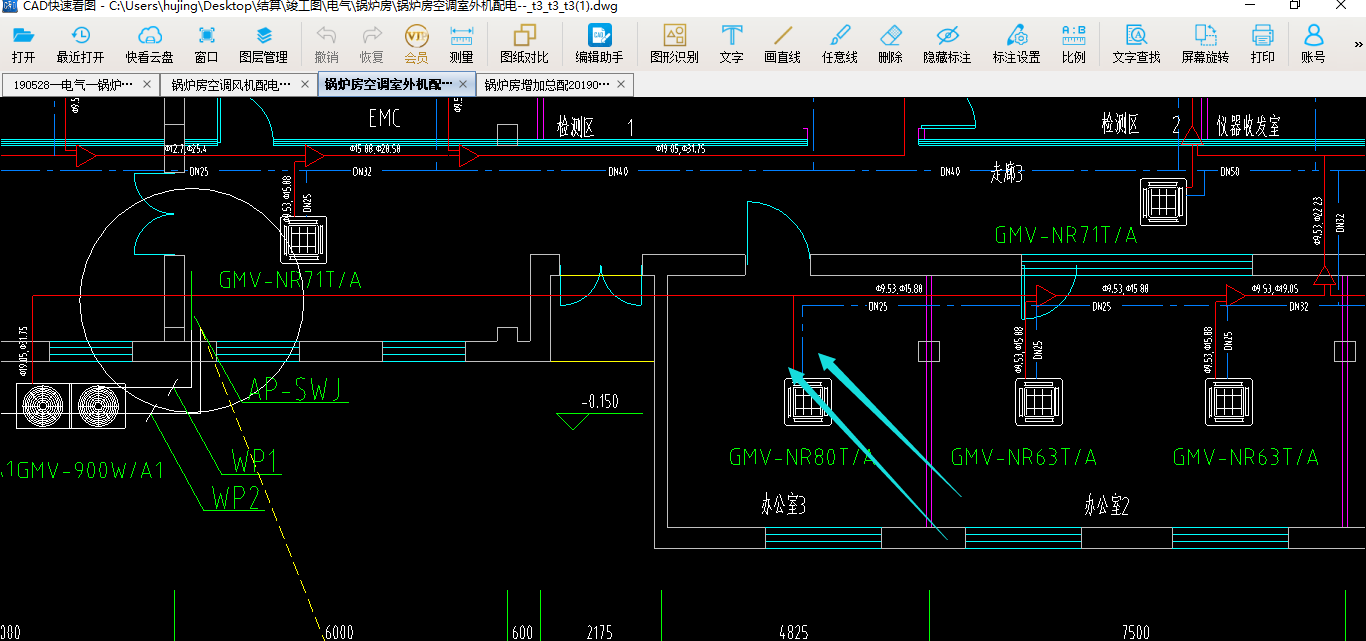1366x641 pixels.
Task: Select the 画直线 draw line tool
Action: point(782,45)
